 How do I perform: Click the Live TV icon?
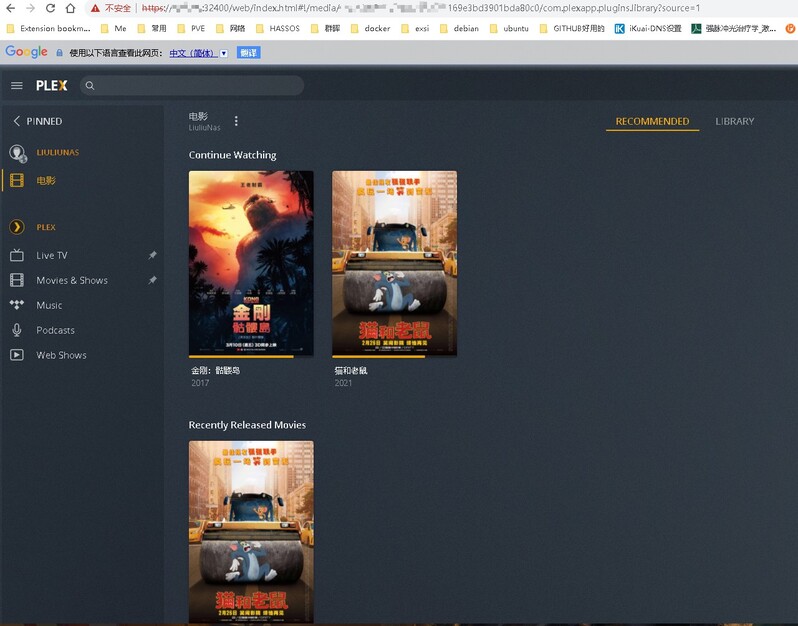tap(17, 255)
